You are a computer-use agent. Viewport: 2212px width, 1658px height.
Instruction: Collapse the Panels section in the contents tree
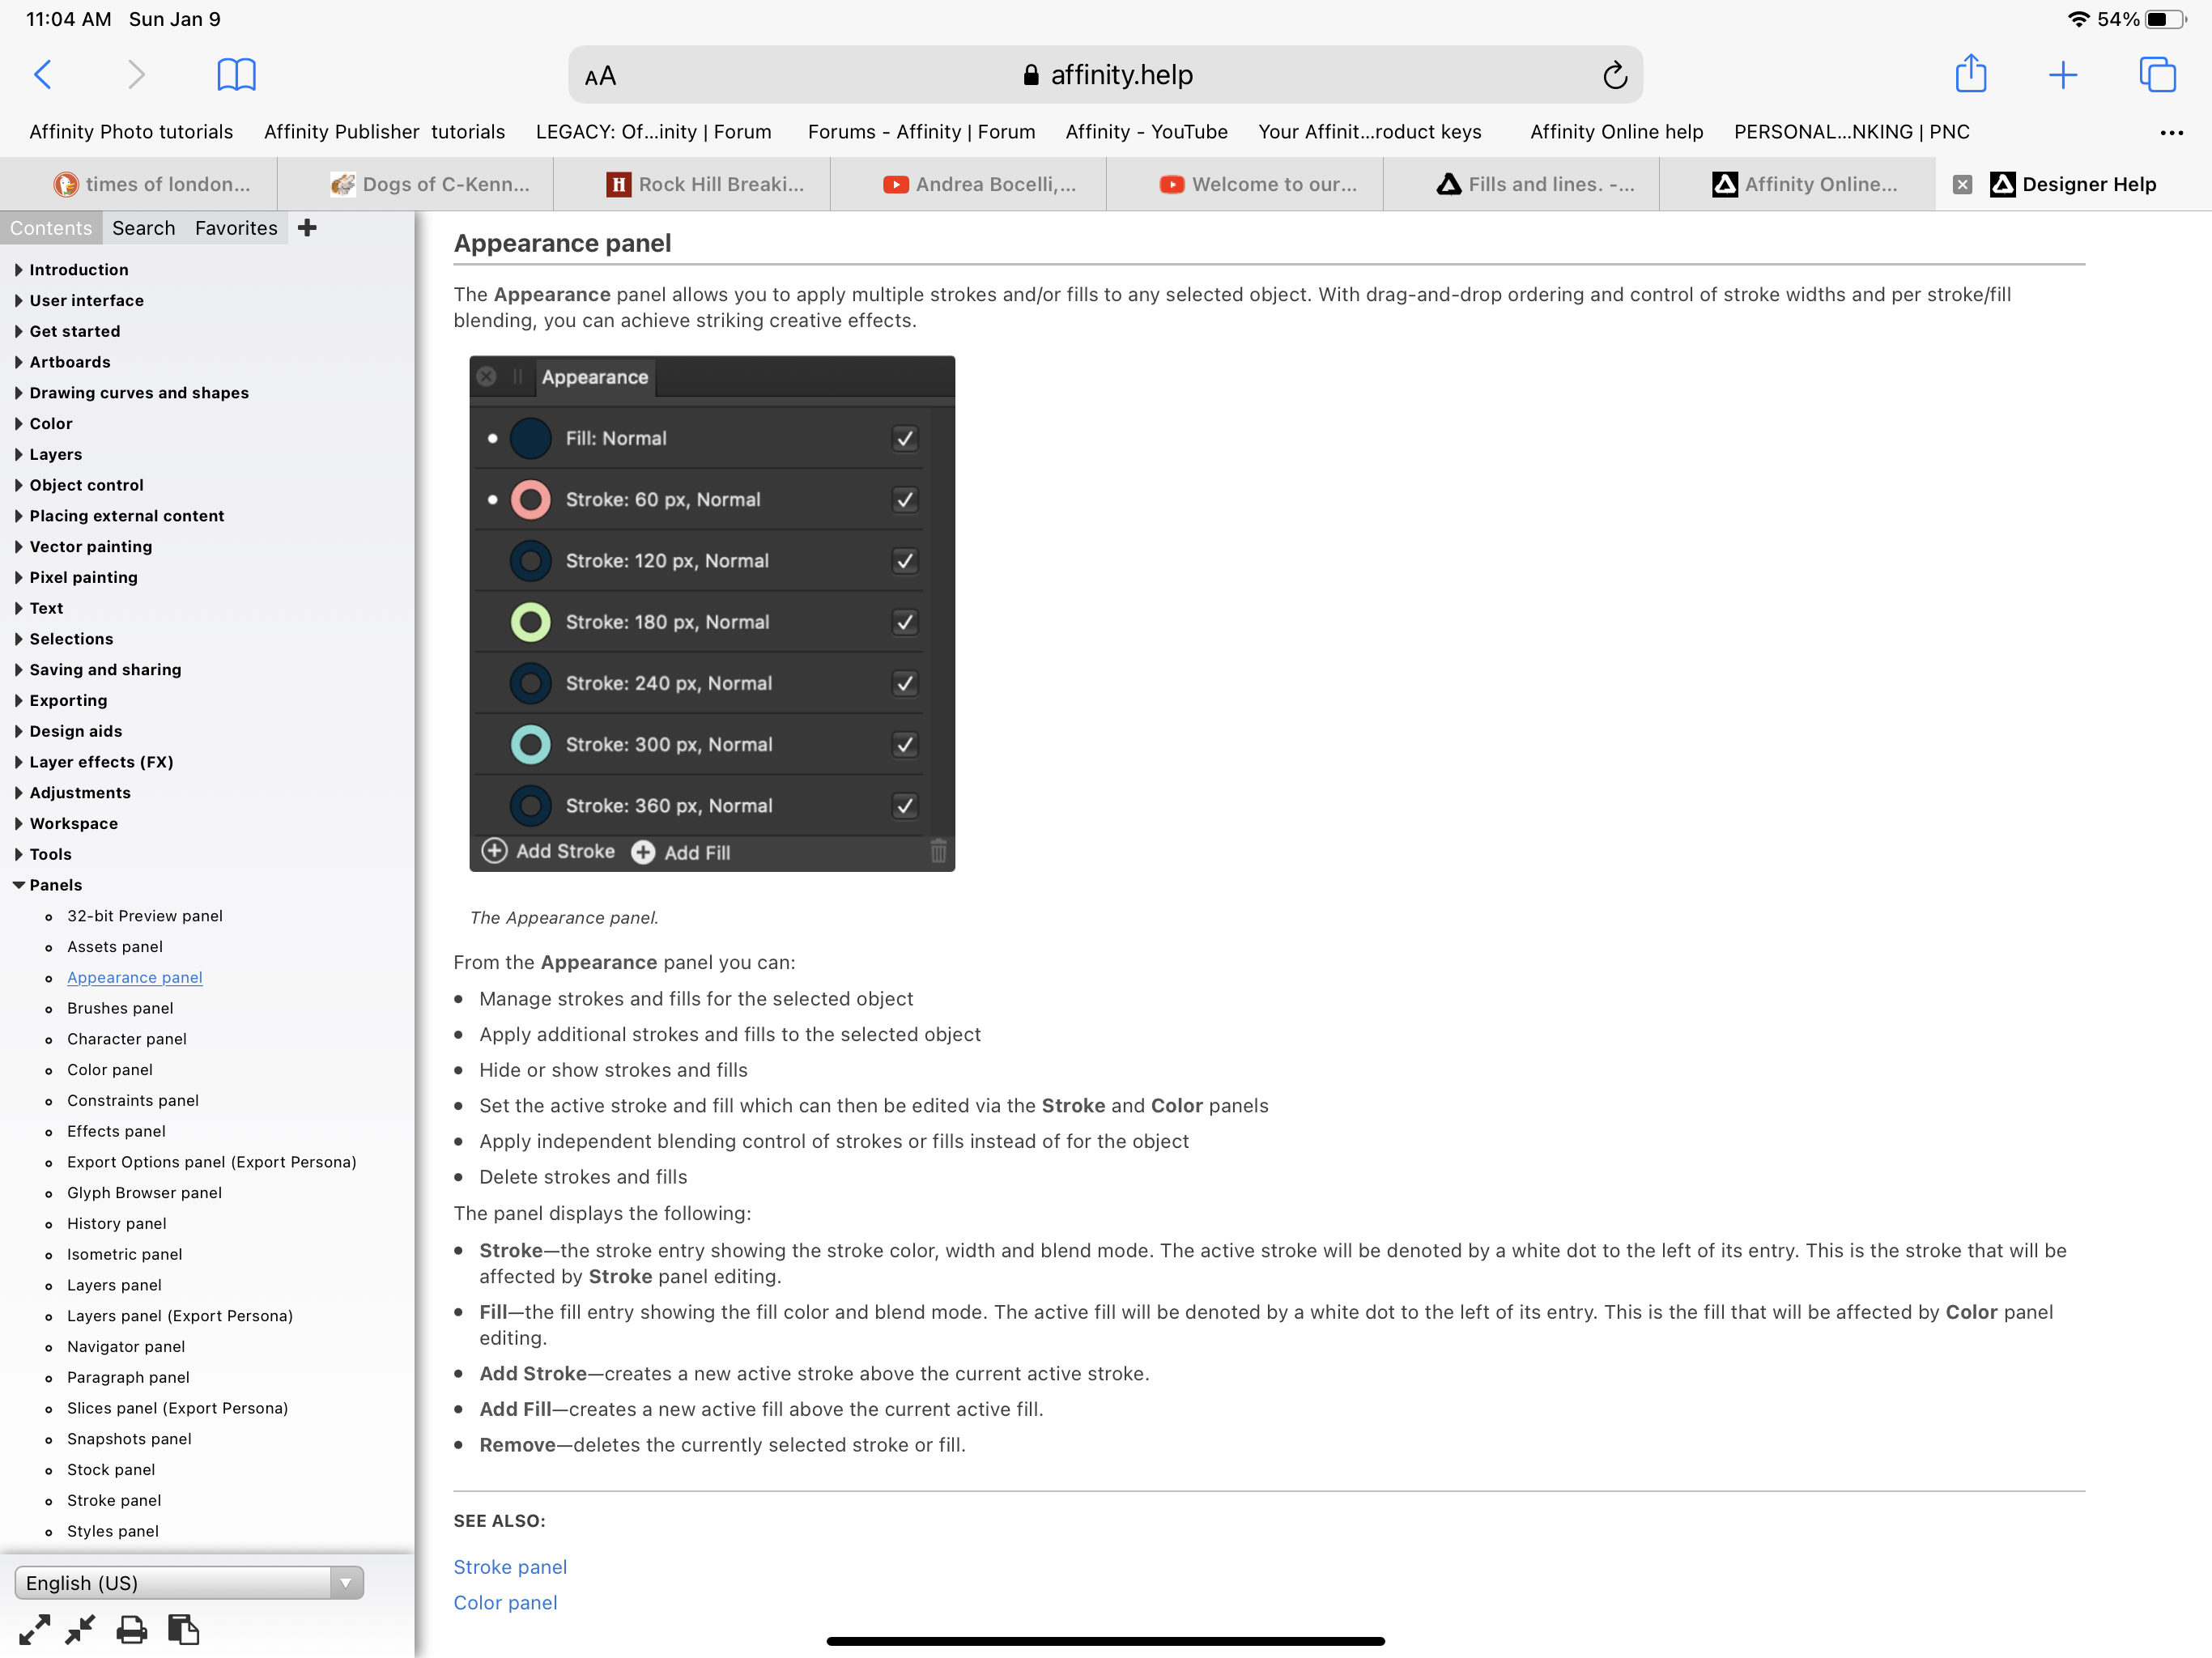pos(18,885)
